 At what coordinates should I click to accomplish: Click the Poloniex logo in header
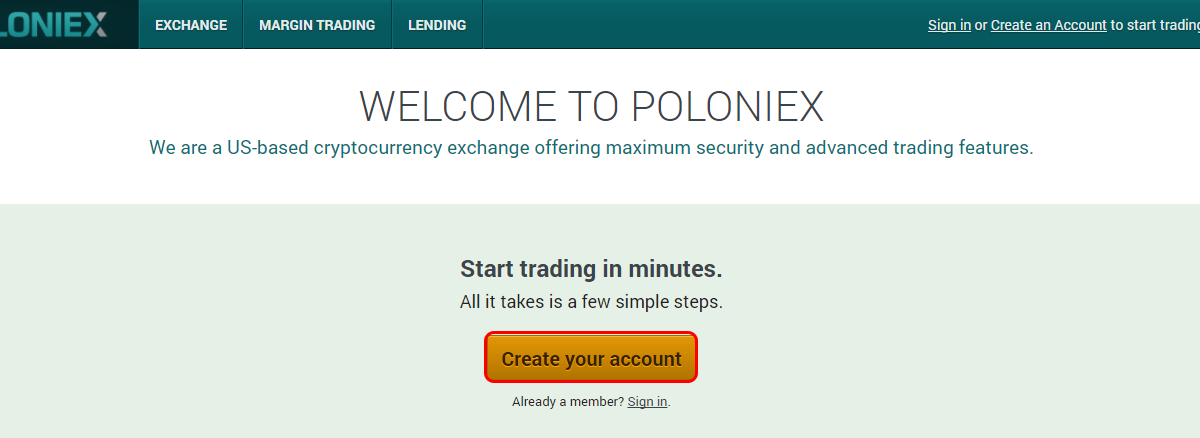(54, 25)
